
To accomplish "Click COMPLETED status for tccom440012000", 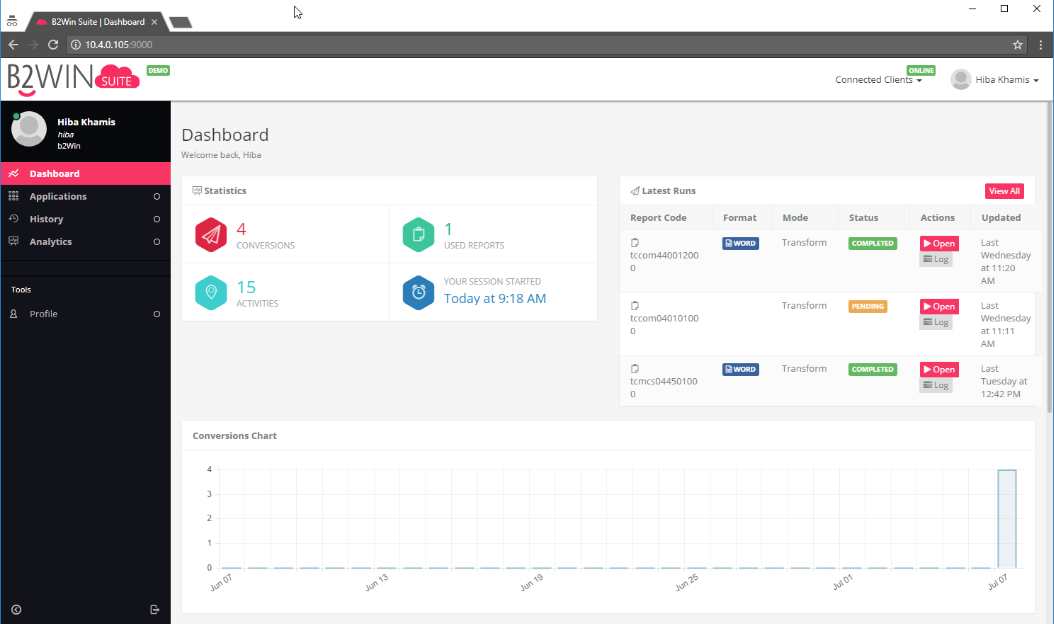I will (x=873, y=243).
